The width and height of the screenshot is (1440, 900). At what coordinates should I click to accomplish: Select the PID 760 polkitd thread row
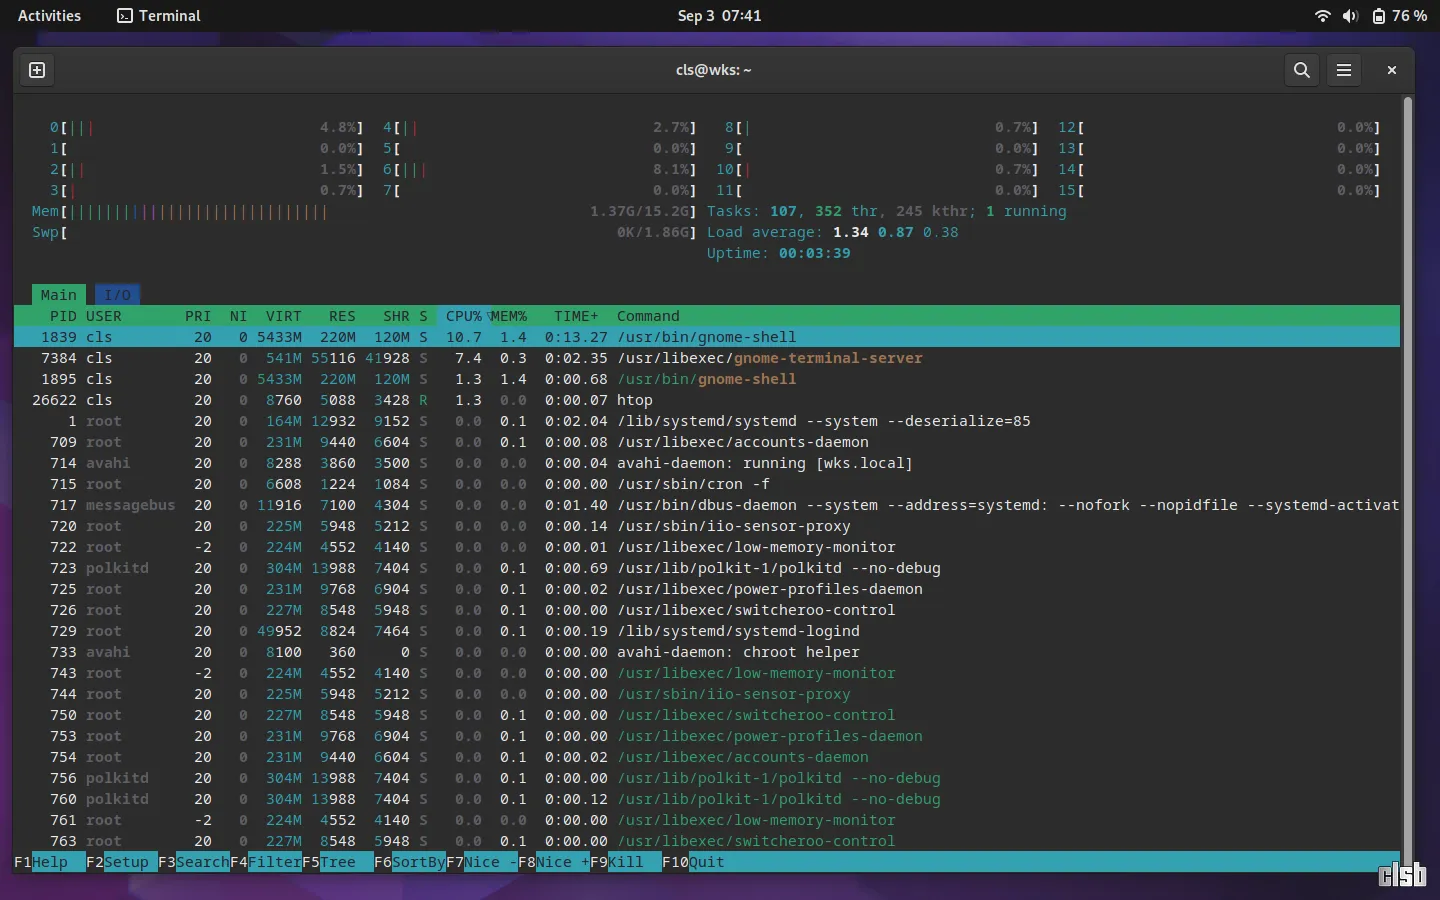pyautogui.click(x=707, y=799)
